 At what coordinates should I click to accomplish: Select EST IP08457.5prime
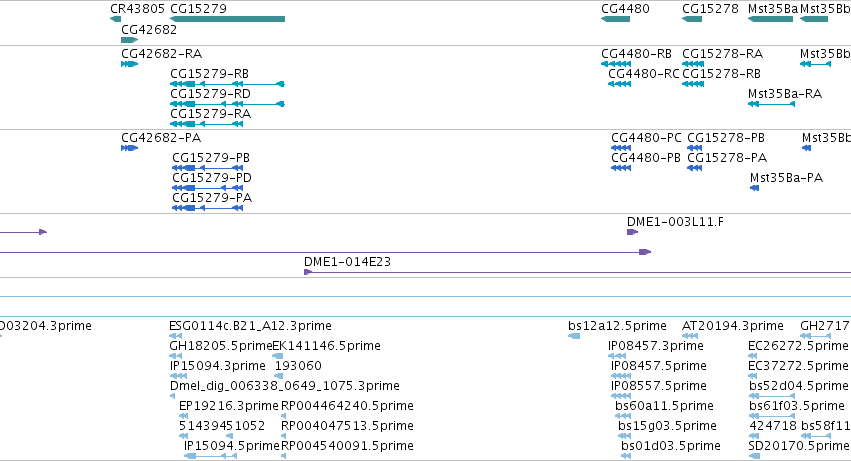(659, 367)
